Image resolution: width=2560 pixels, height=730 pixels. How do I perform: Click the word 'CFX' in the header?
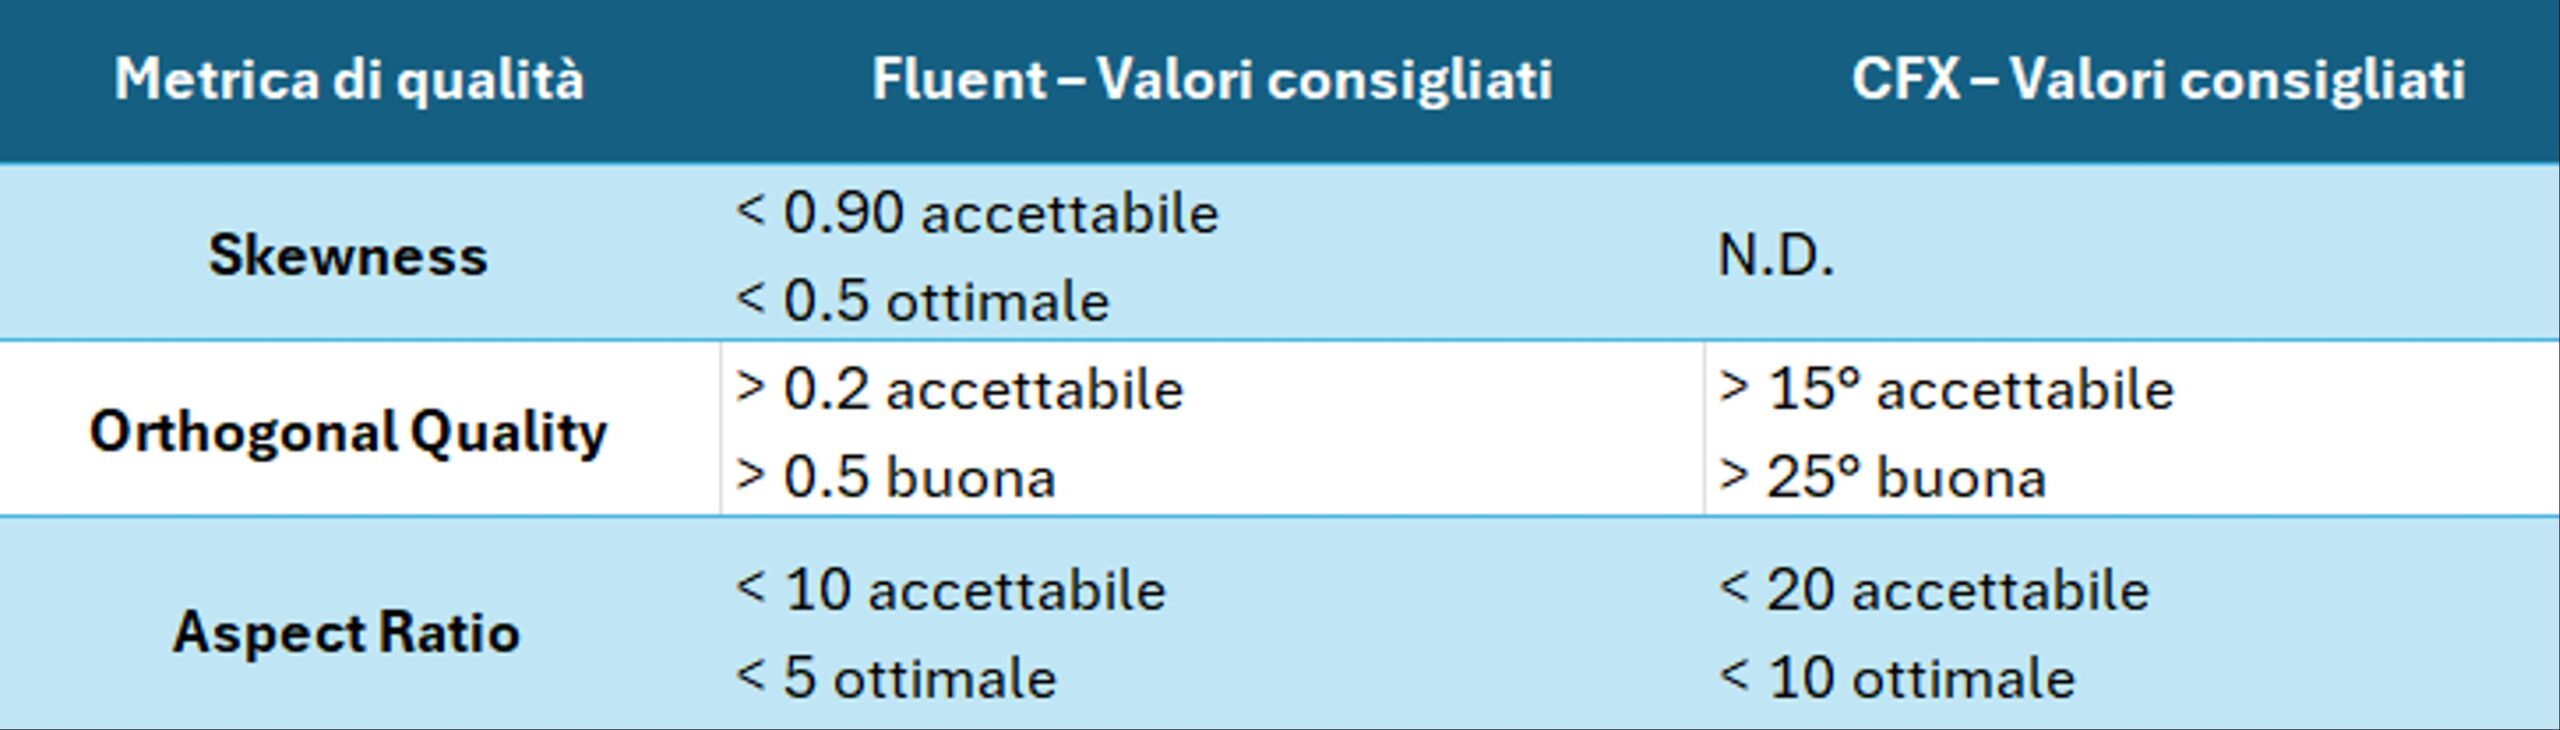1905,79
